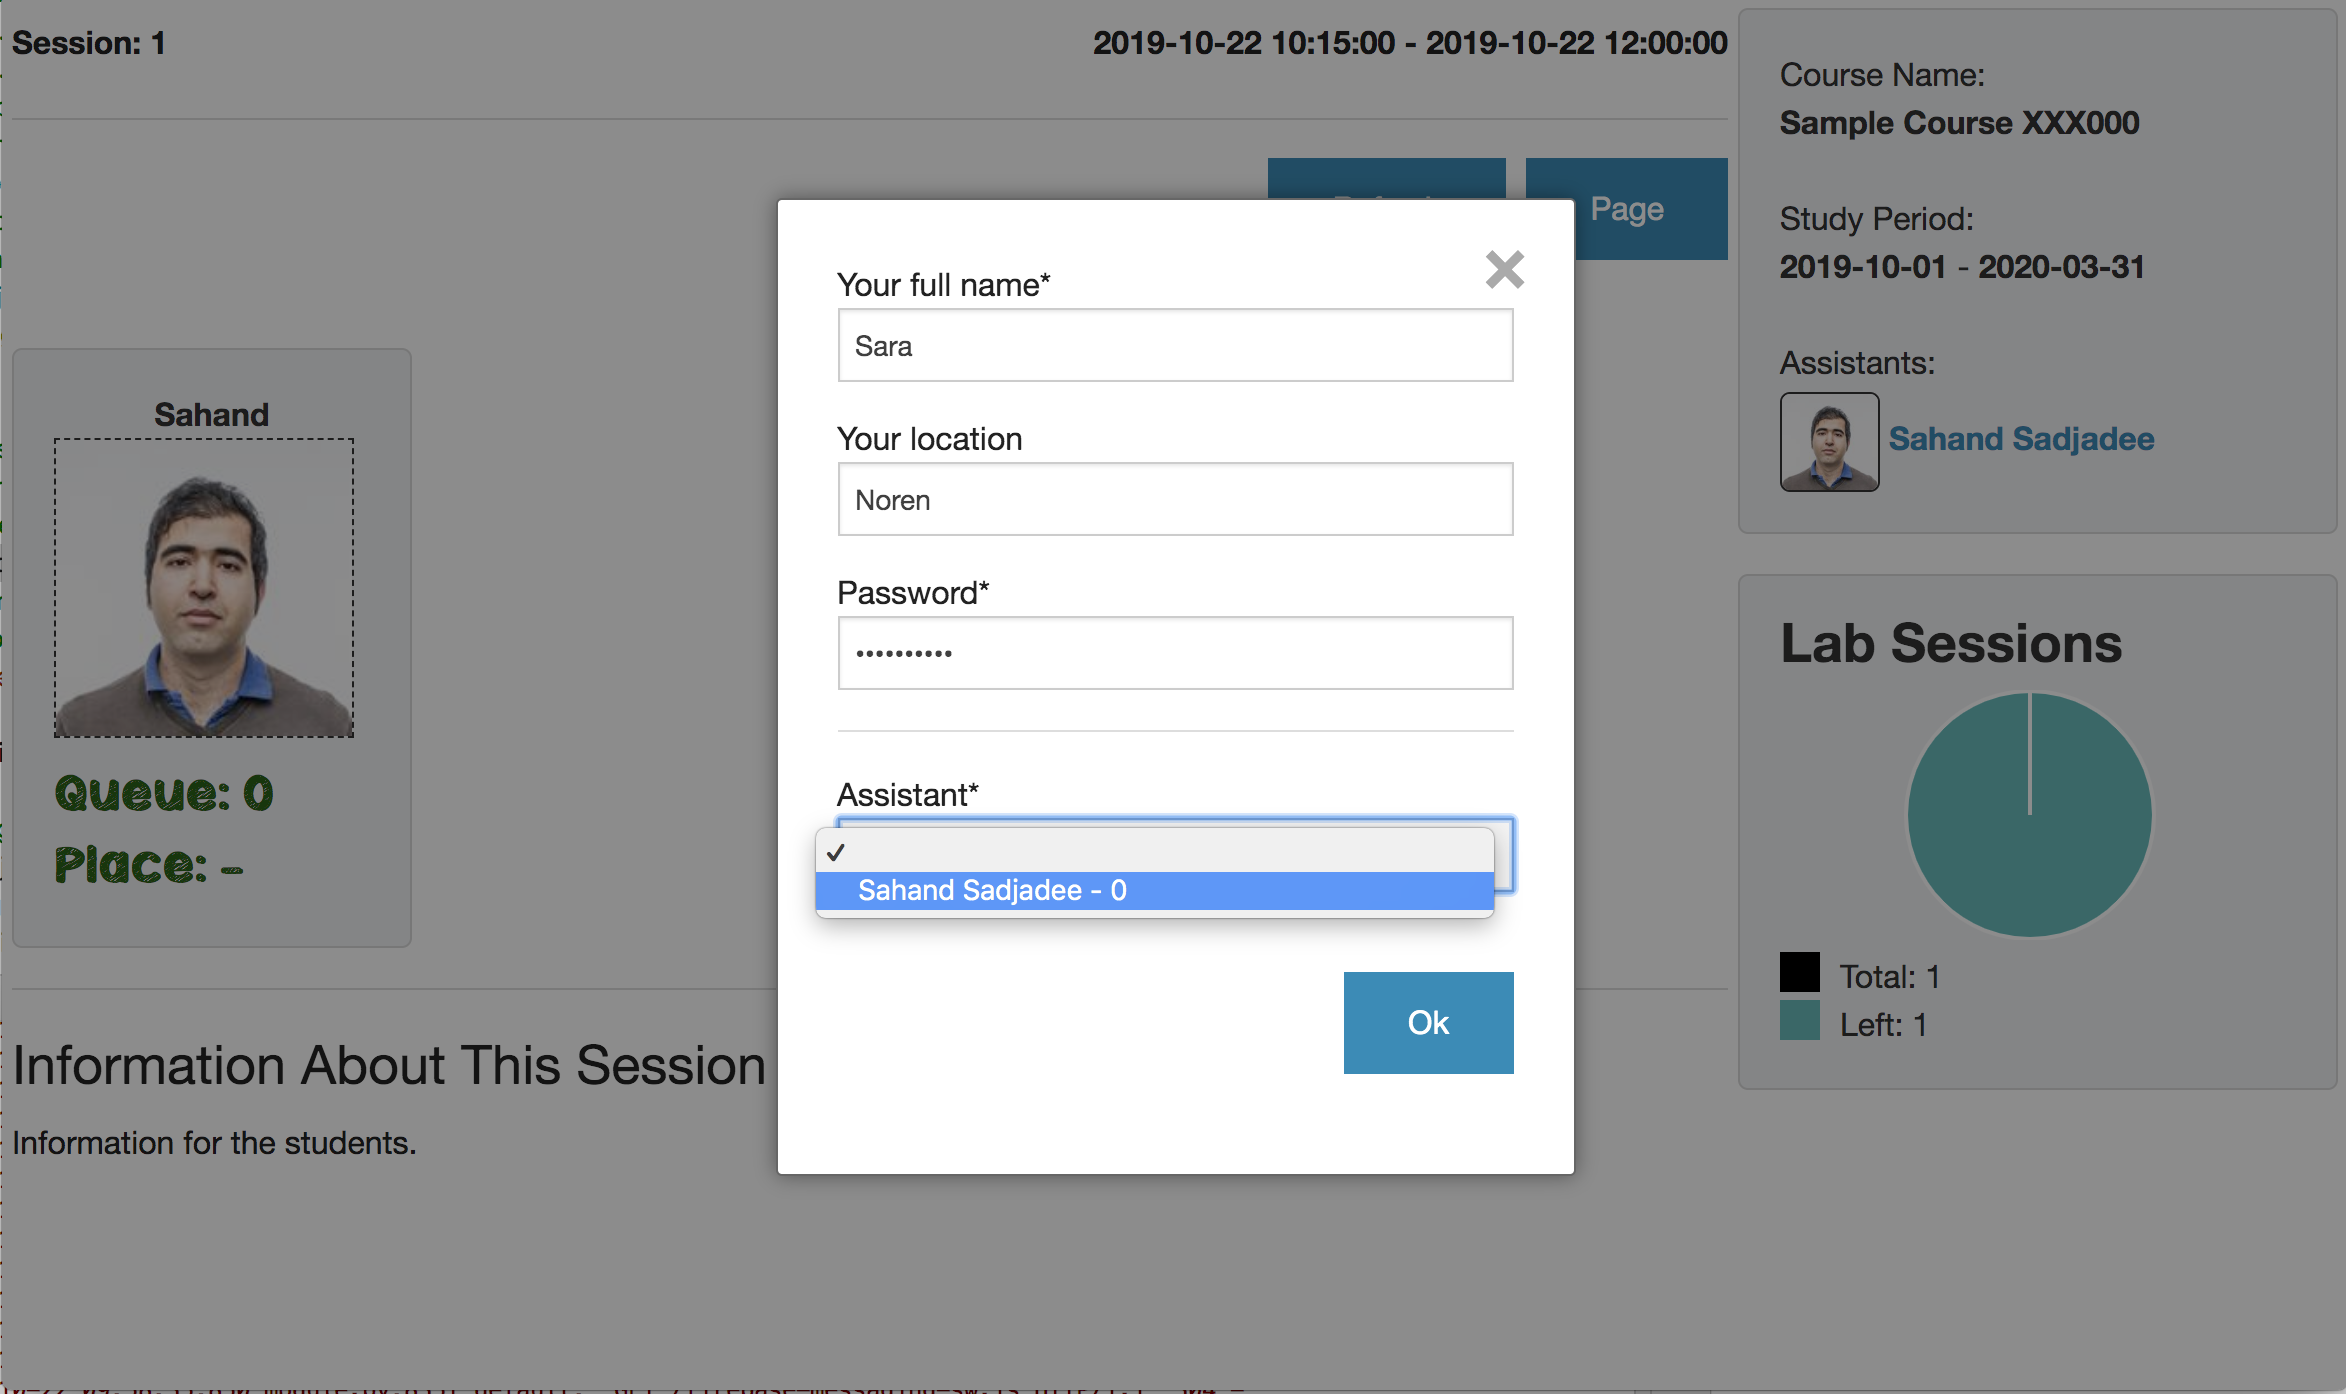The image size is (2346, 1394).
Task: Click the partially hidden blue button beside Page
Action: point(1386,178)
